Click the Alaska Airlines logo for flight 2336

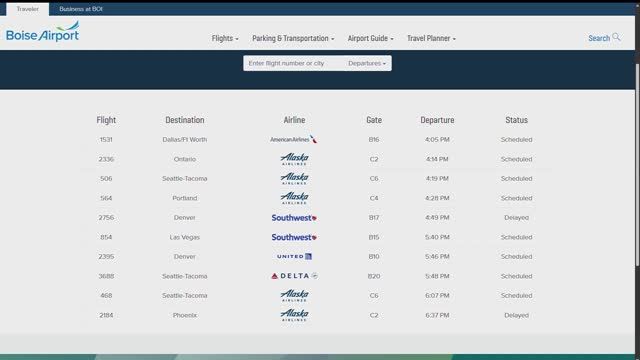point(294,159)
